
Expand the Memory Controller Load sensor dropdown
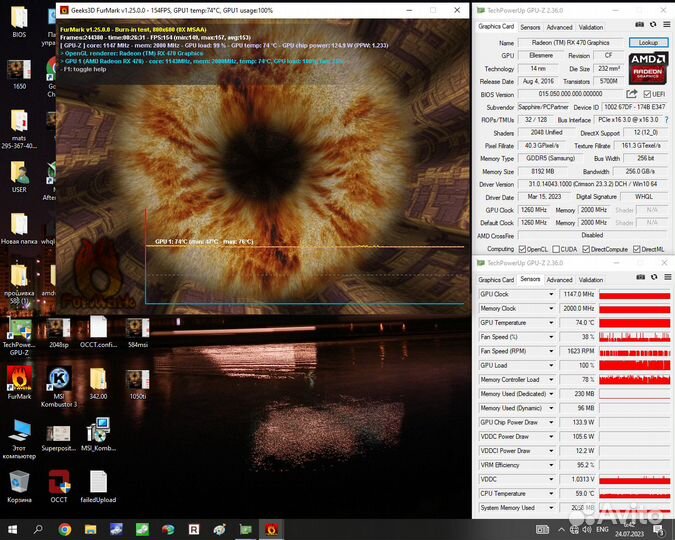[x=551, y=379]
